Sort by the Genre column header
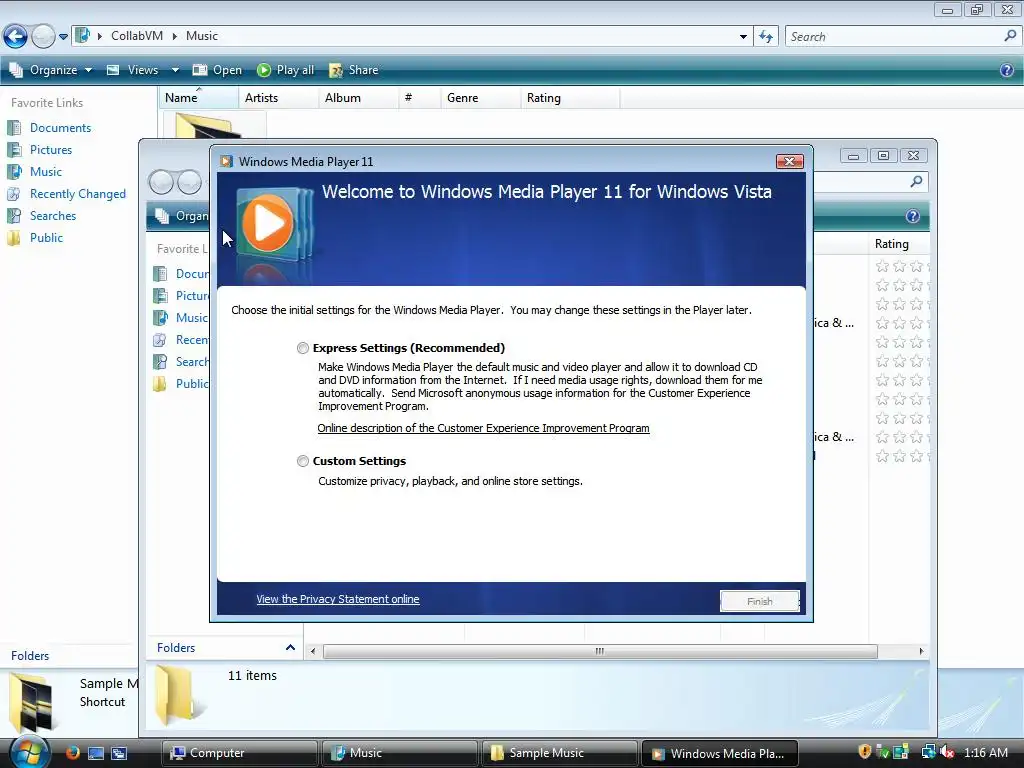 [x=481, y=98]
